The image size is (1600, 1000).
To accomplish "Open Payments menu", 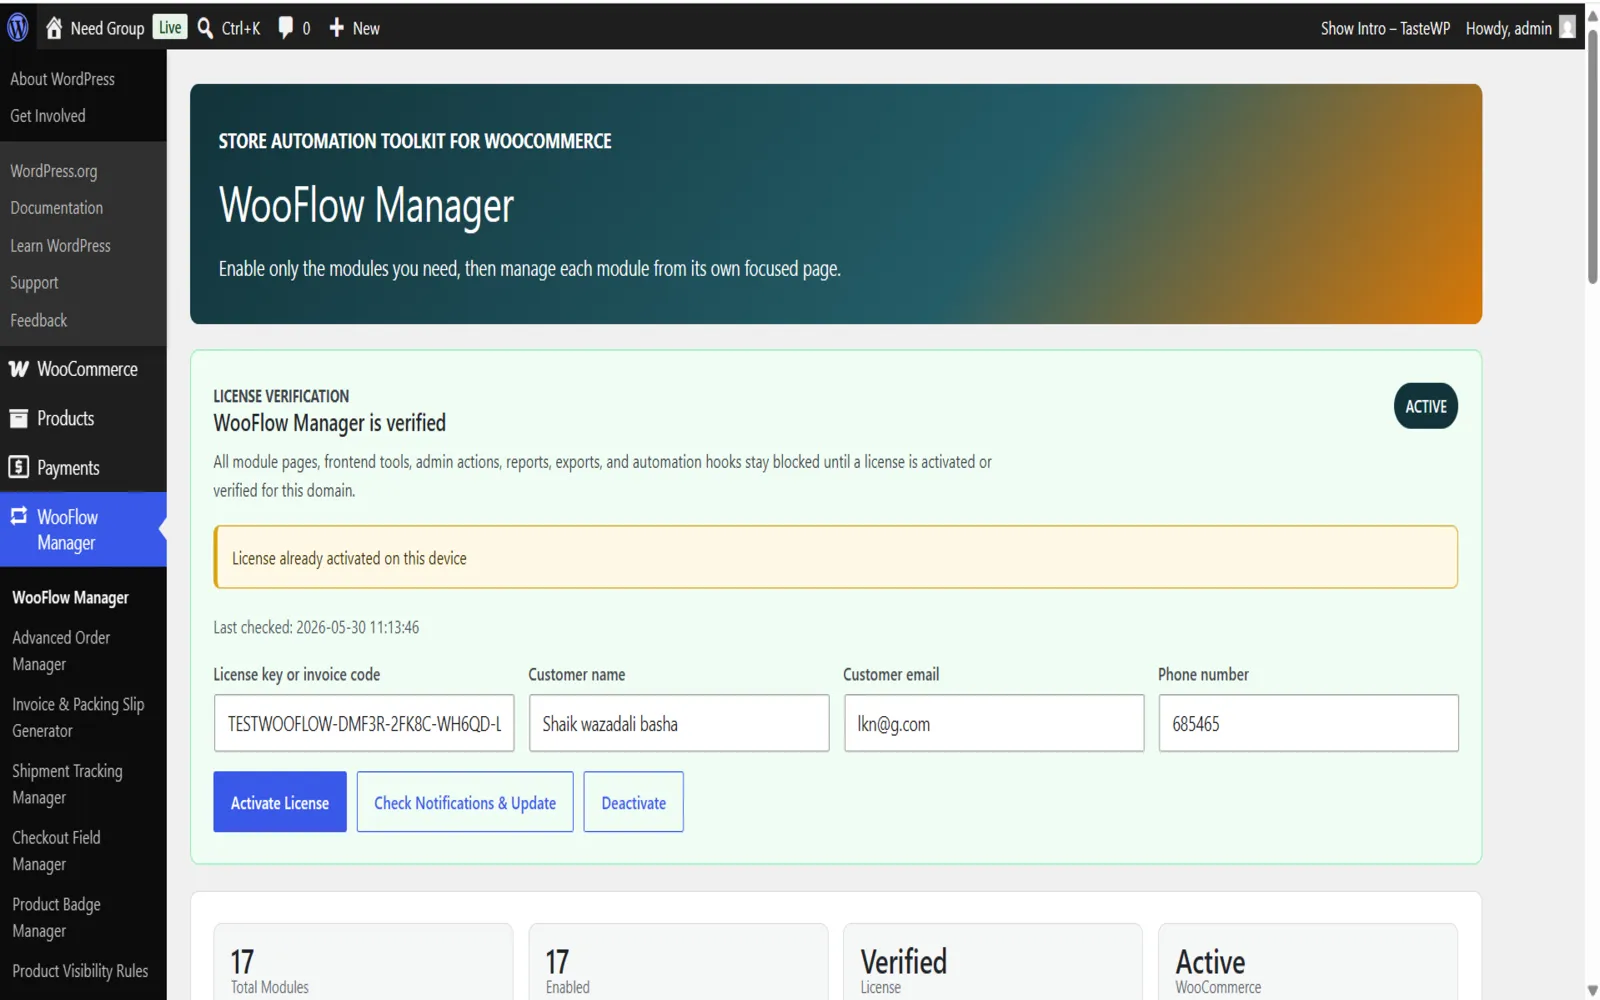I will click(x=83, y=468).
